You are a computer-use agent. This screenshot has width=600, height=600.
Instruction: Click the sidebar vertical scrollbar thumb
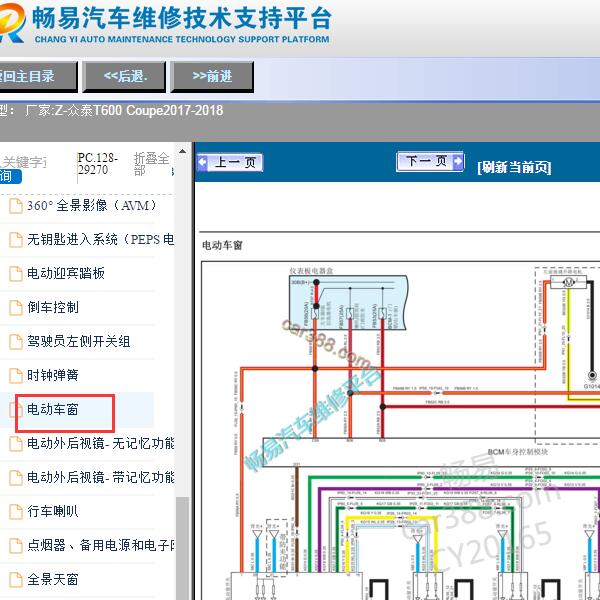coord(183,548)
